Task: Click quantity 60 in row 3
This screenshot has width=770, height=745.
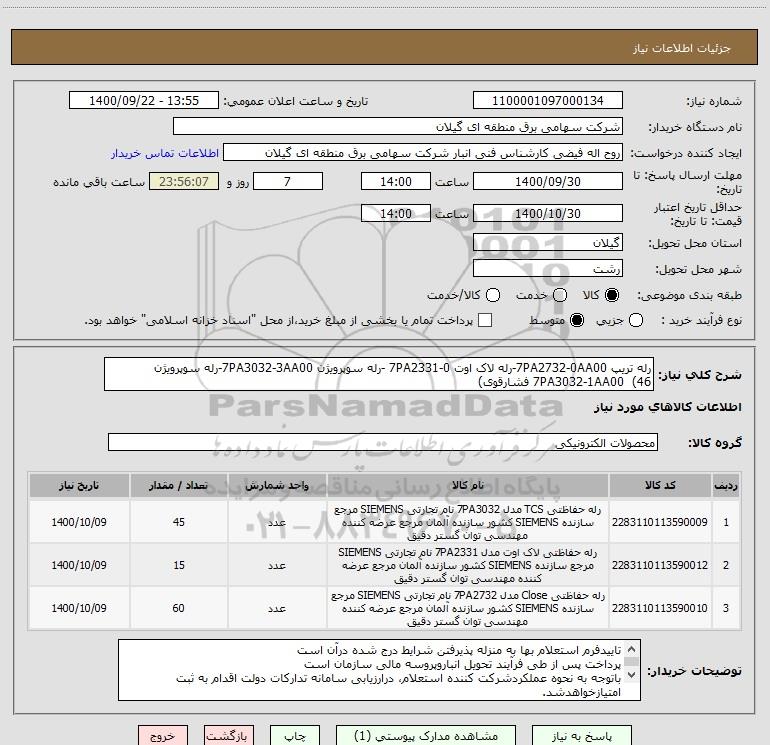Action: 179,608
